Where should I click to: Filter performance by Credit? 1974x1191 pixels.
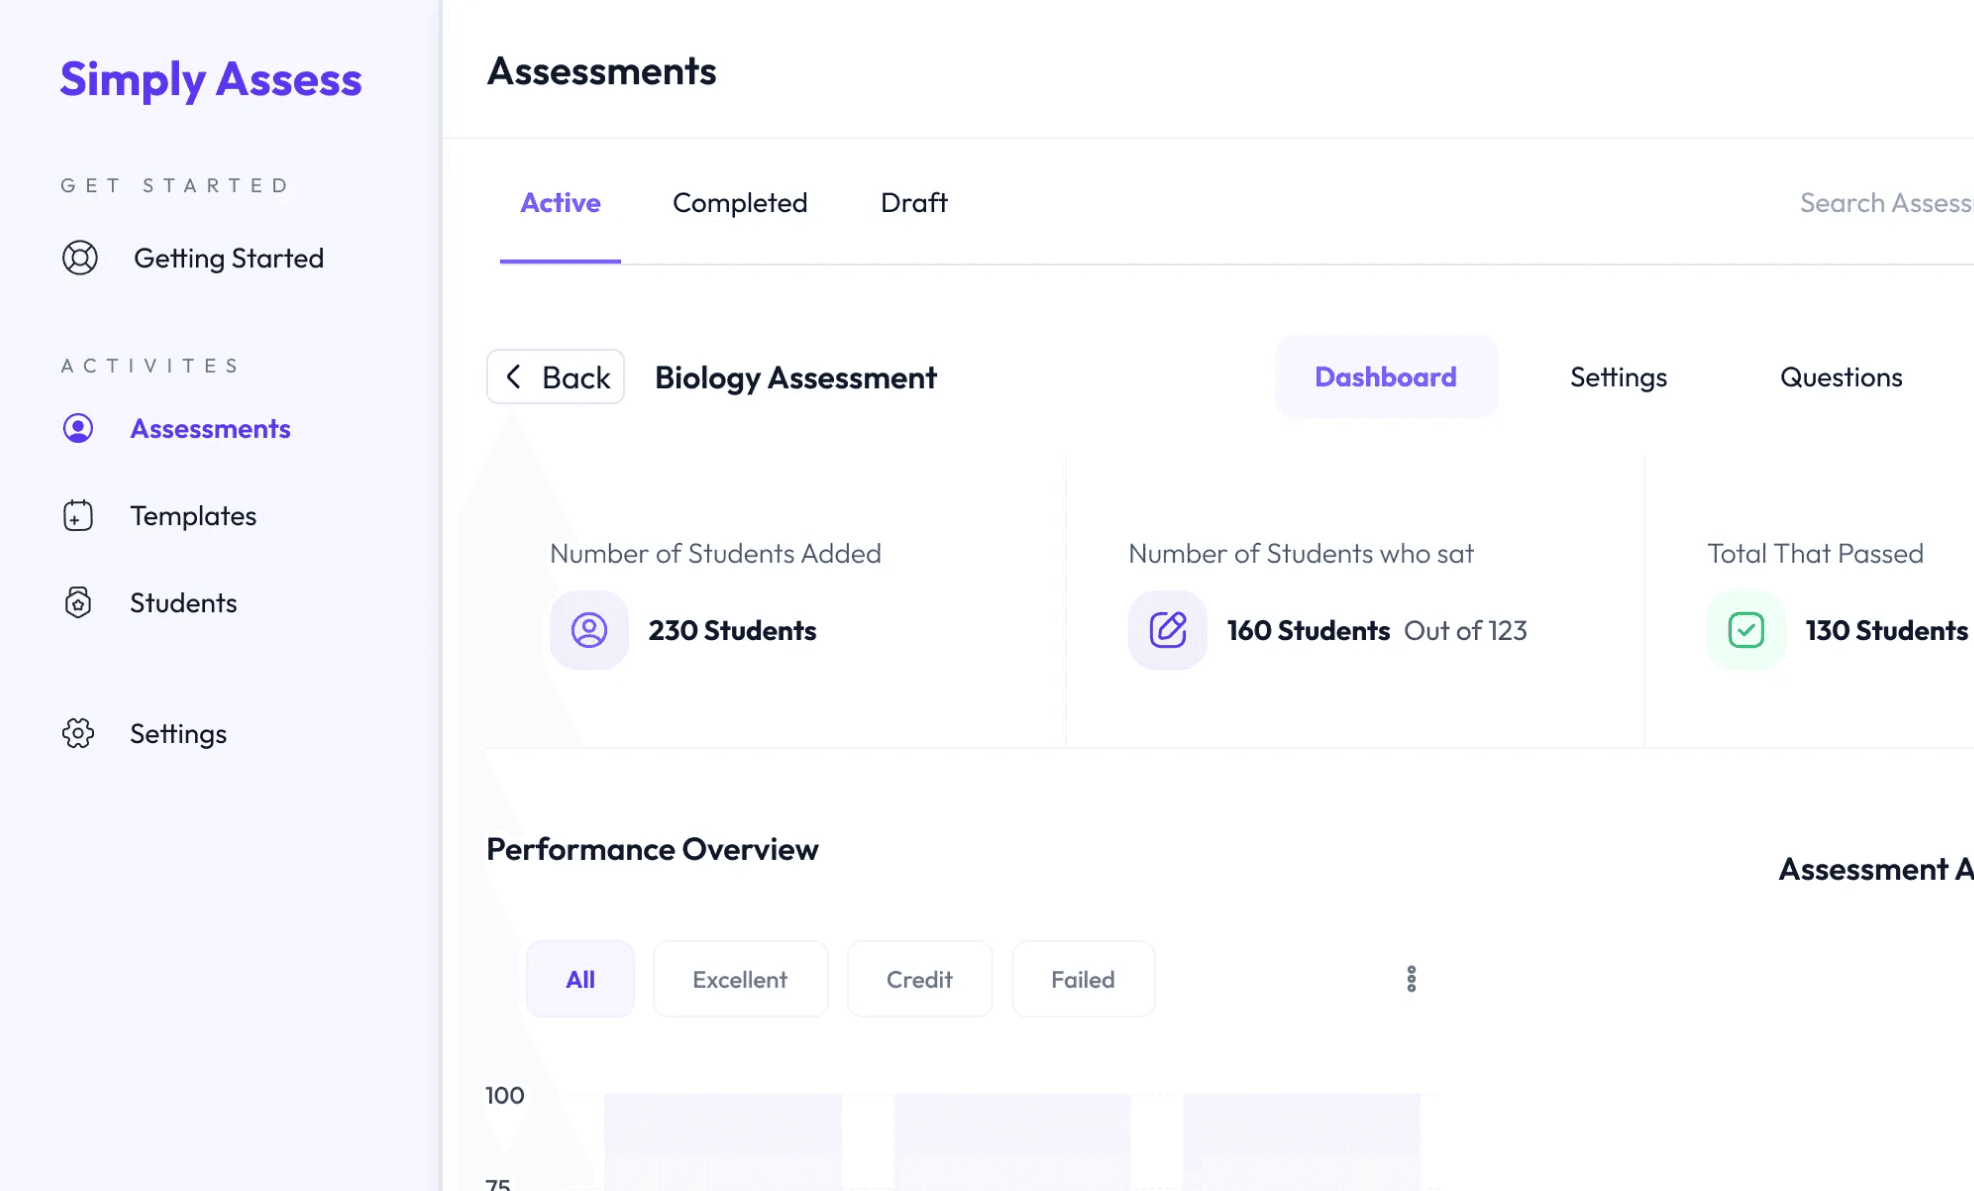pos(919,979)
